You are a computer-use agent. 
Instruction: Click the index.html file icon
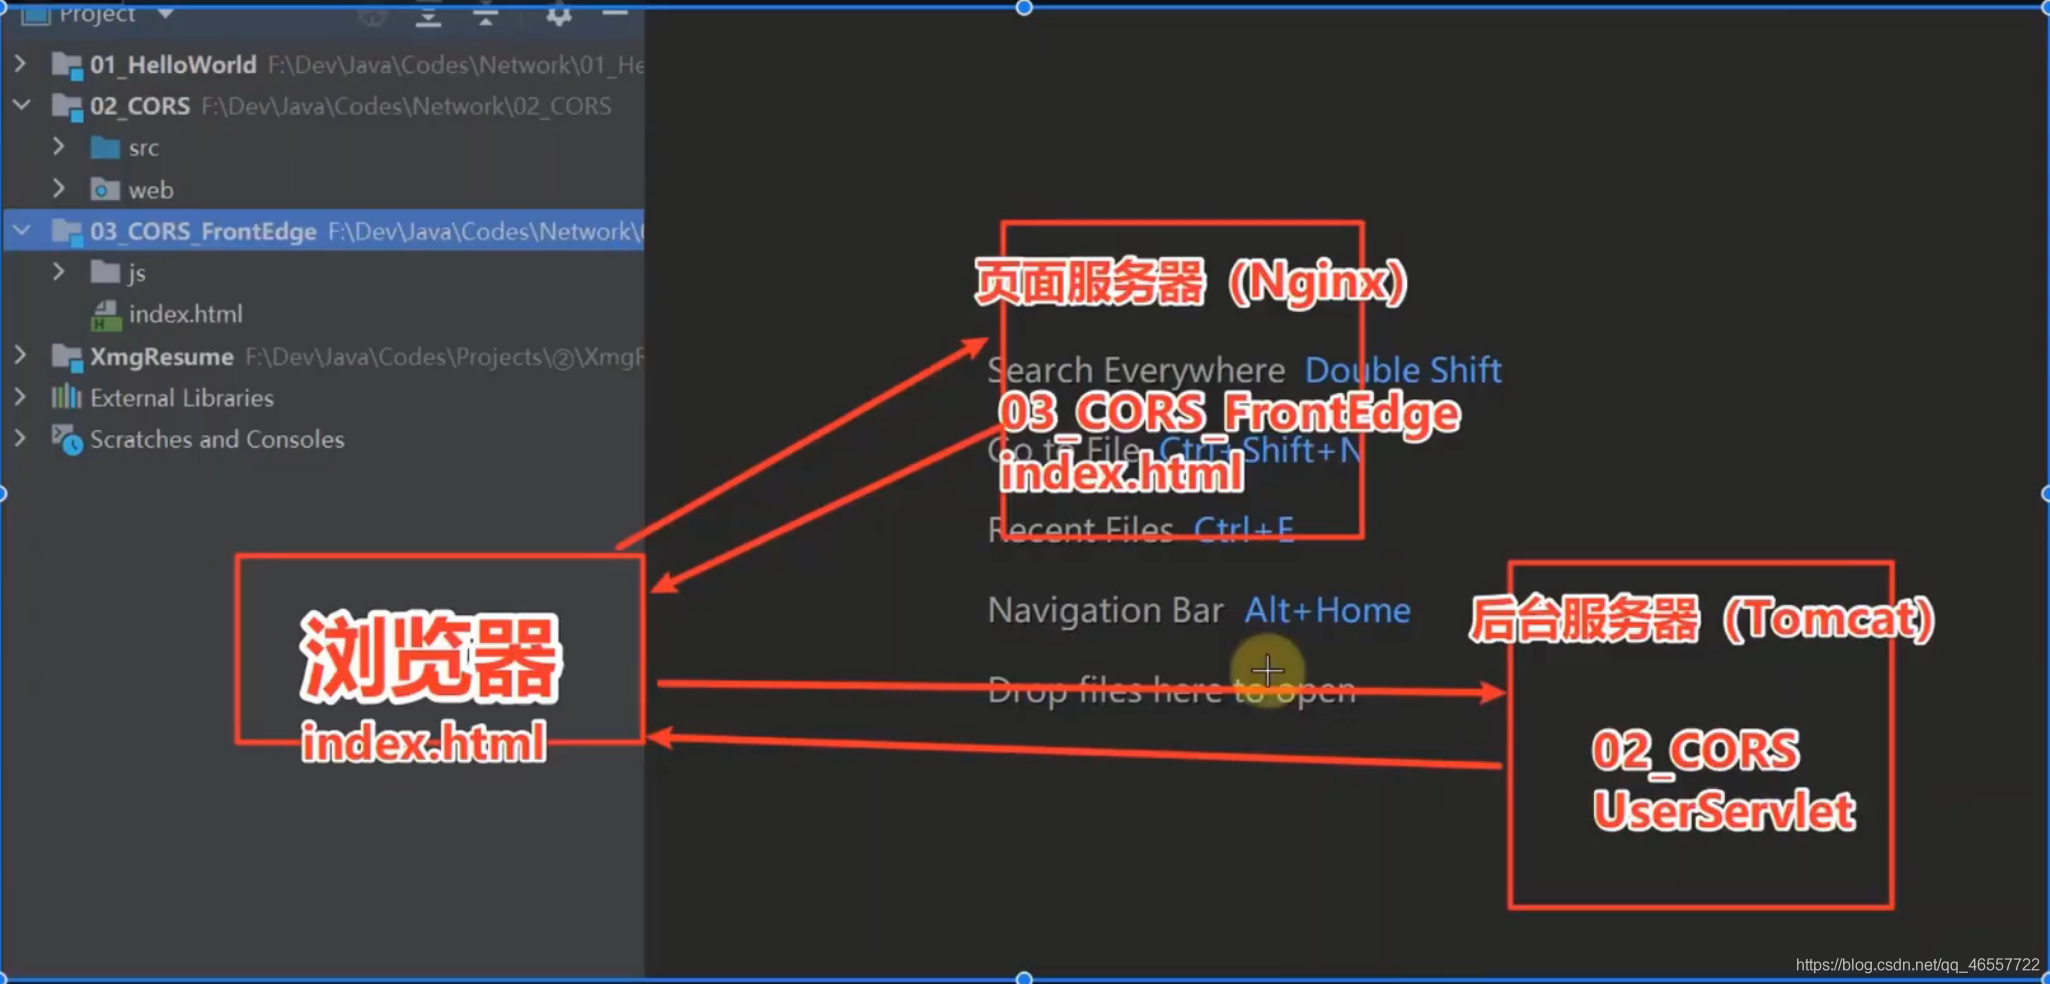point(105,315)
